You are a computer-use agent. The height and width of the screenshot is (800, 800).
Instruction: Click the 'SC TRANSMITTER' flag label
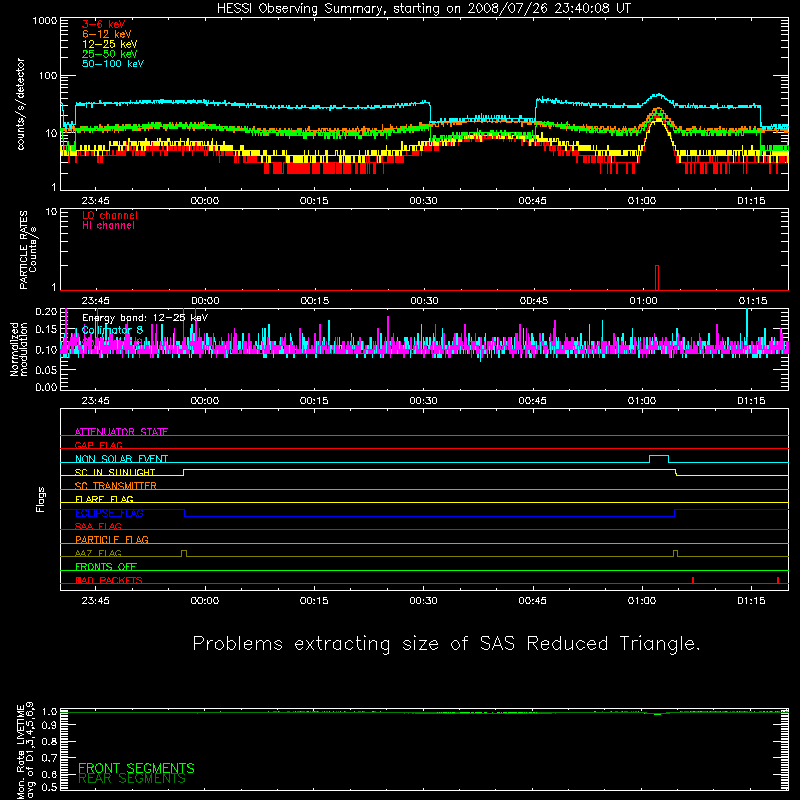pos(115,486)
